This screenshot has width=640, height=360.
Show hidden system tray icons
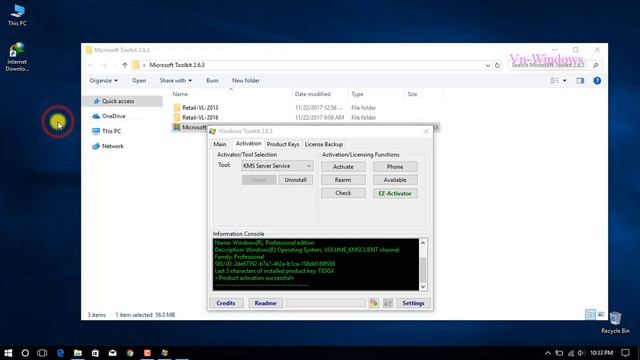pos(548,353)
